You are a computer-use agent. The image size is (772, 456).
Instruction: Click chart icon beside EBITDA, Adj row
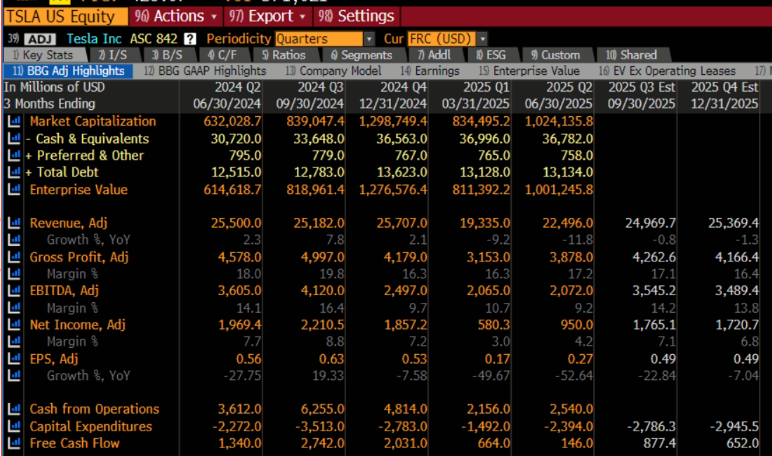[14, 291]
